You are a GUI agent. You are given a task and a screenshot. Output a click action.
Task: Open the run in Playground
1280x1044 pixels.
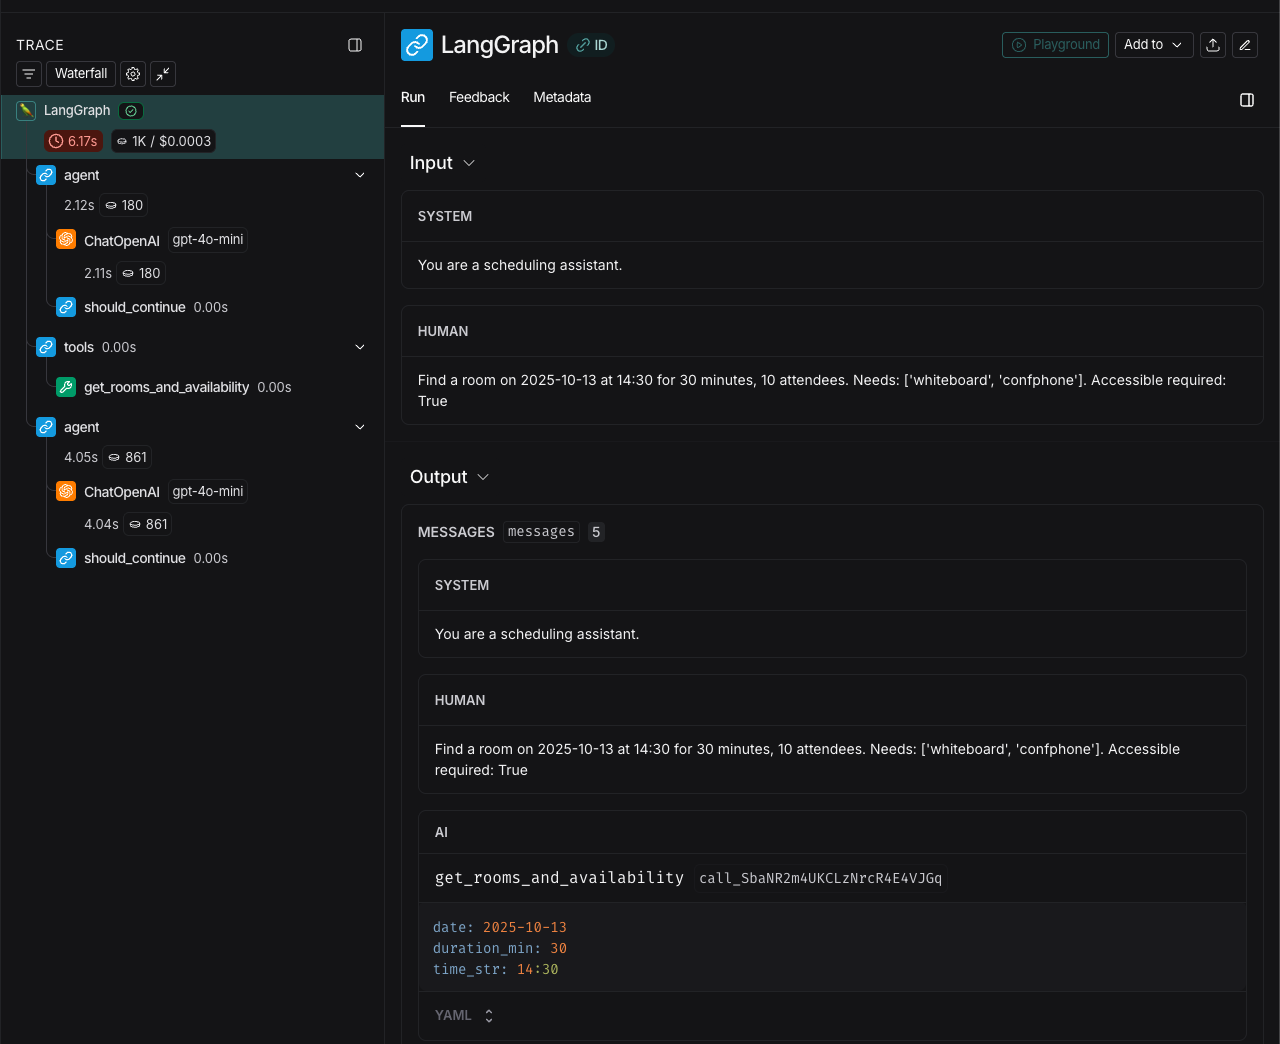pyautogui.click(x=1055, y=45)
